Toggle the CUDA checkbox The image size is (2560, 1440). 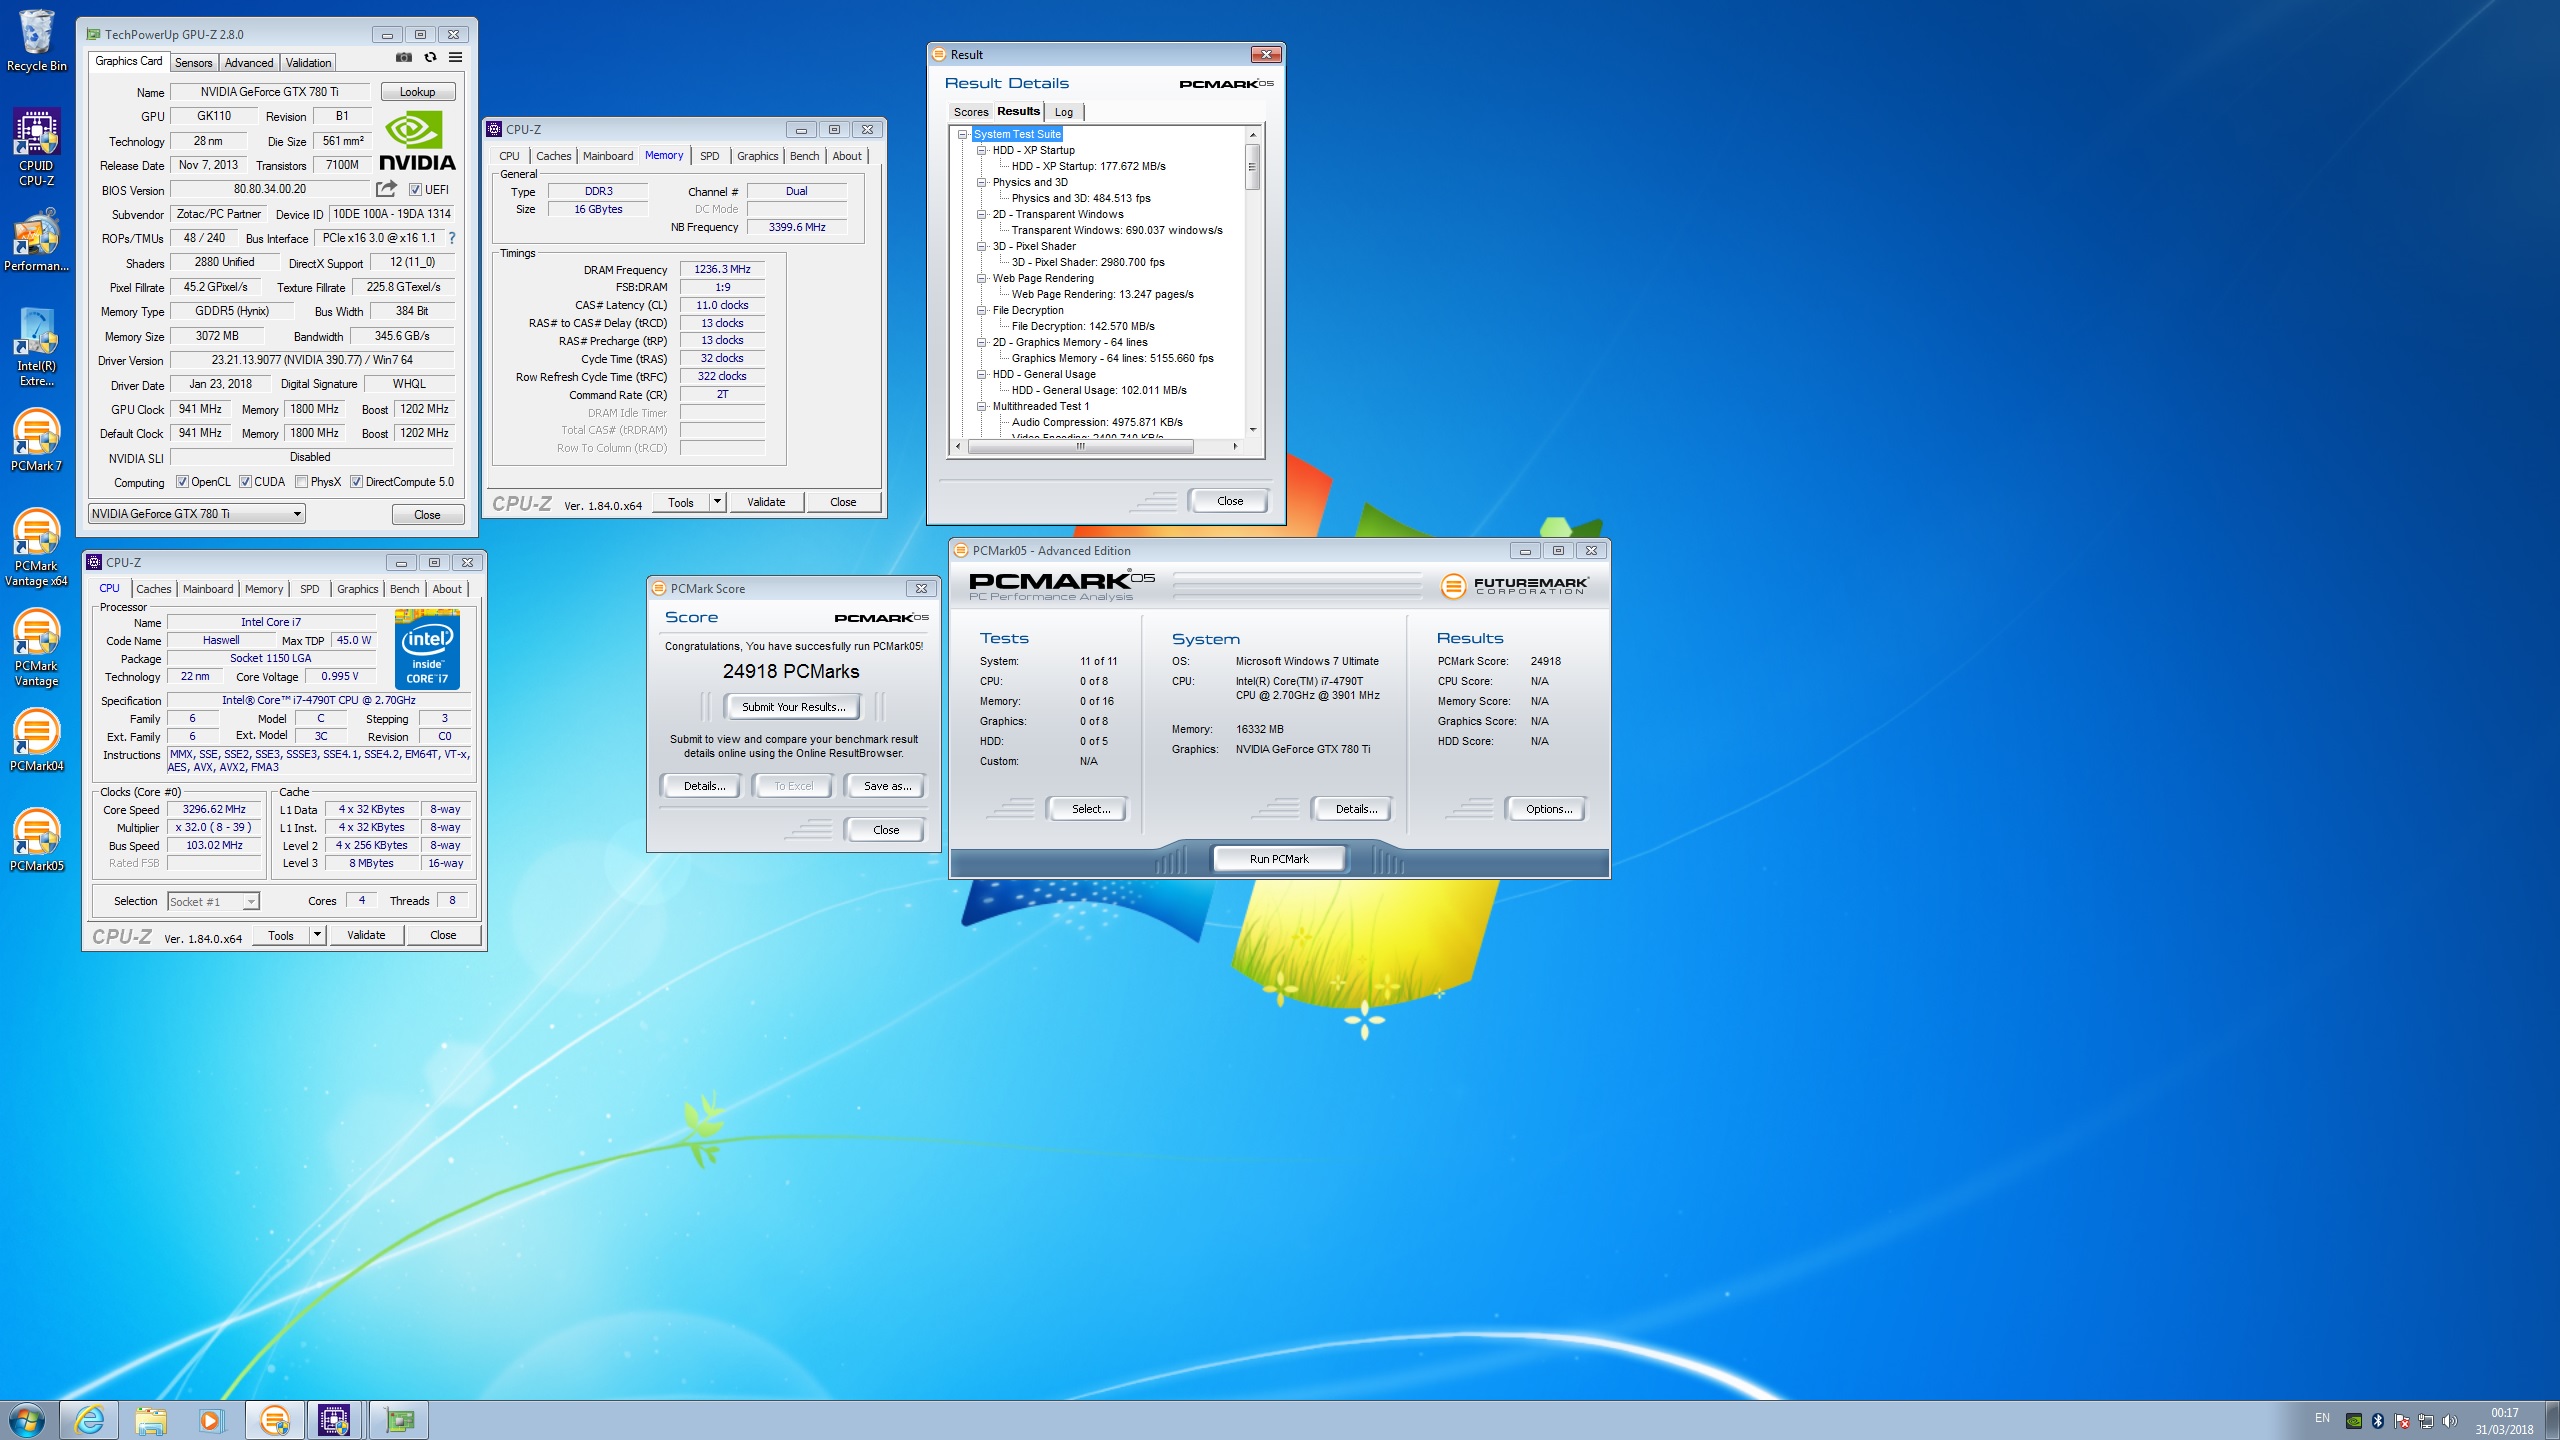point(245,482)
